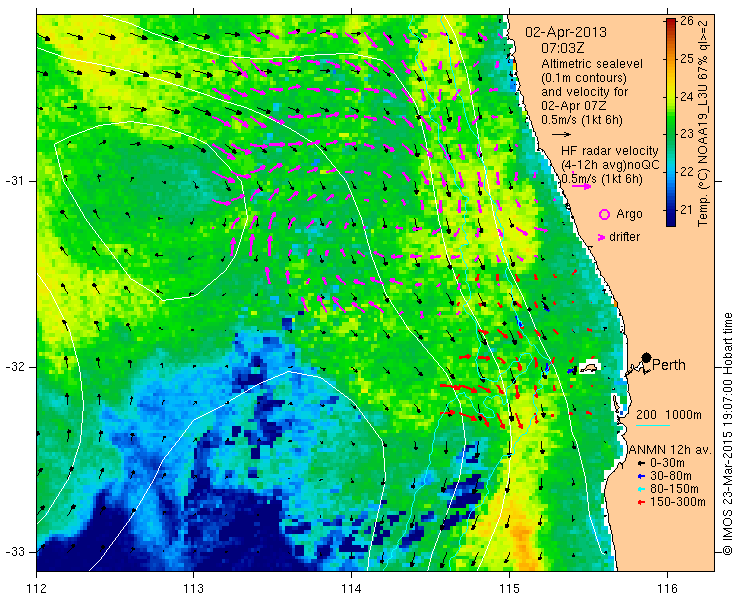740x600 pixels.
Task: Click the blue 30-80m ANMN arrow symbol
Action: [x=640, y=477]
